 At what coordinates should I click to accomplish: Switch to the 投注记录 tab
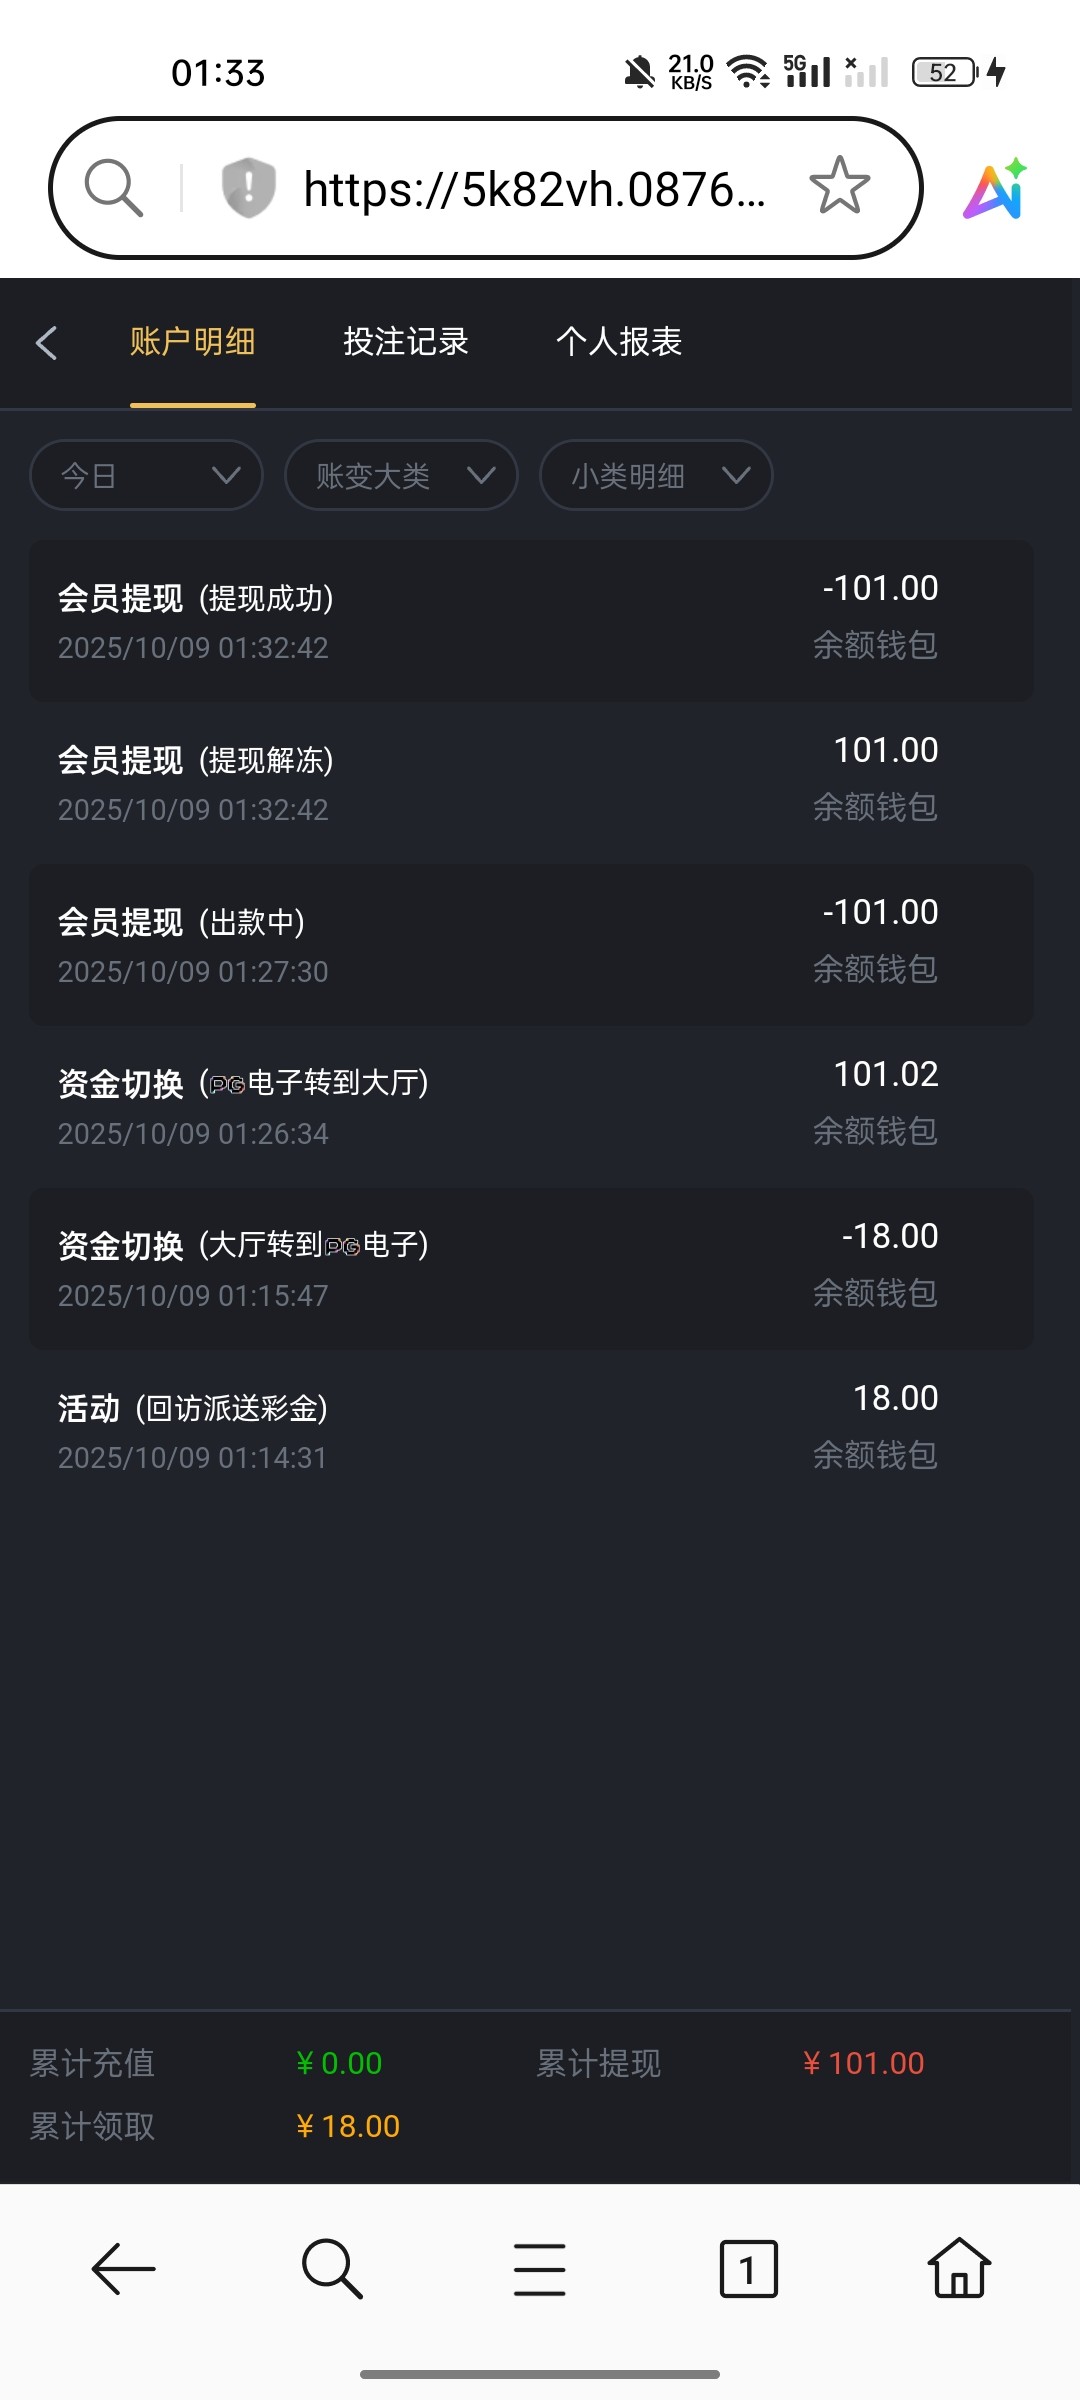[x=406, y=342]
